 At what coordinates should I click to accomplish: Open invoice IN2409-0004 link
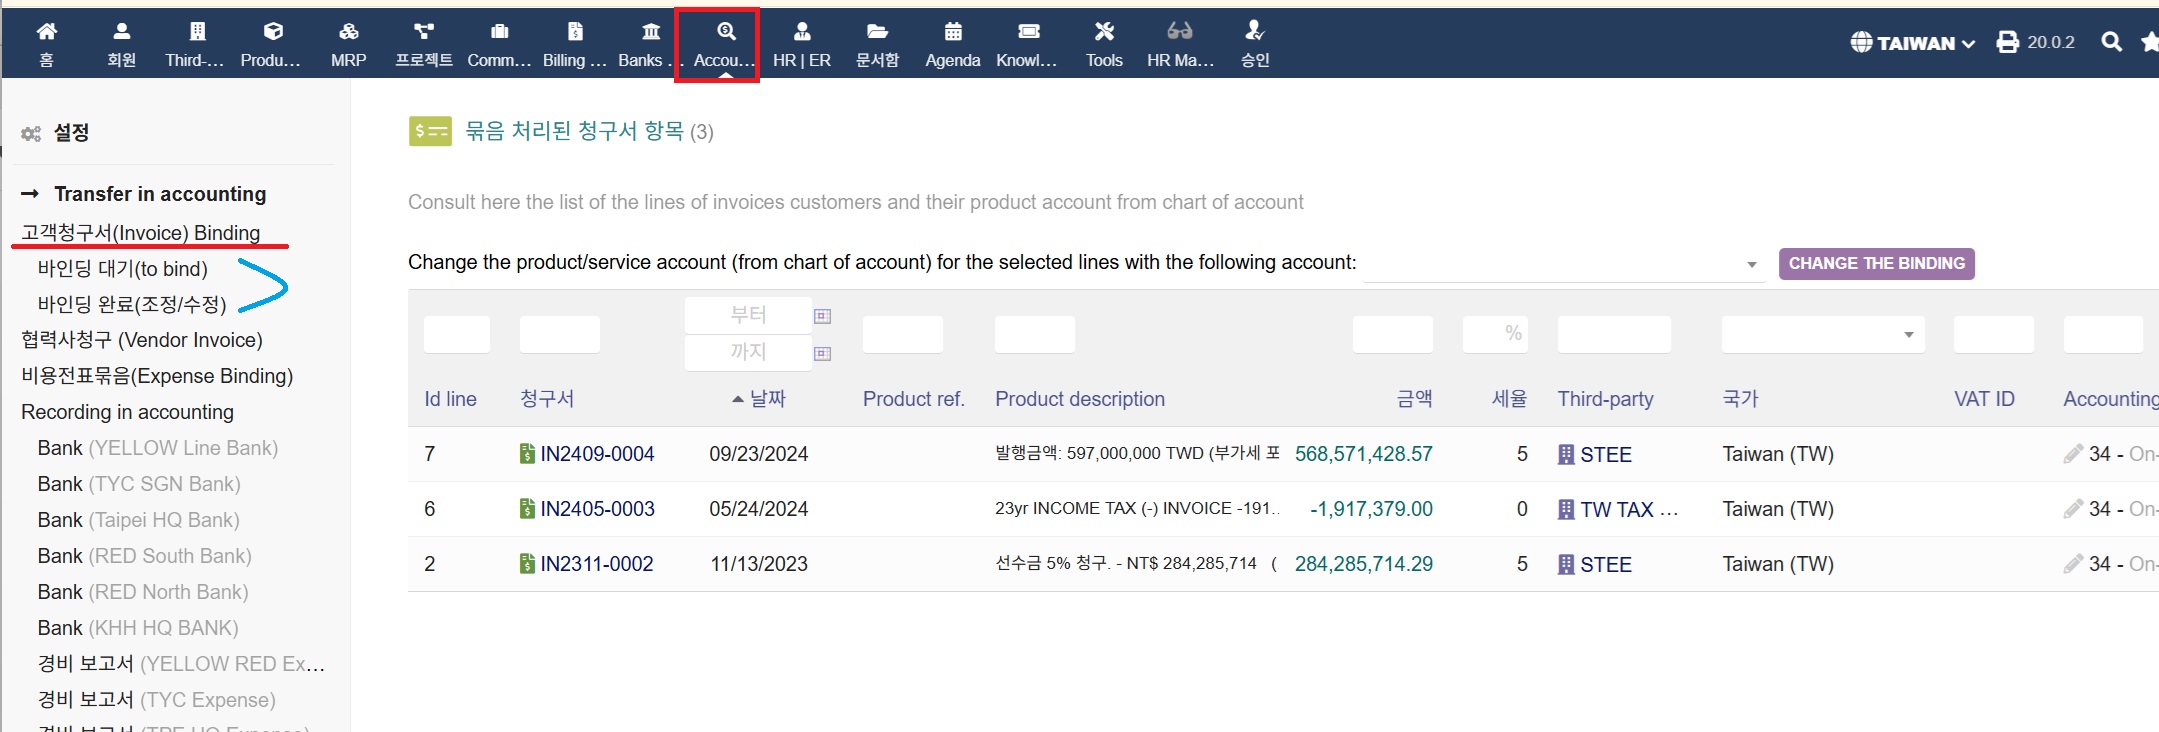596,454
